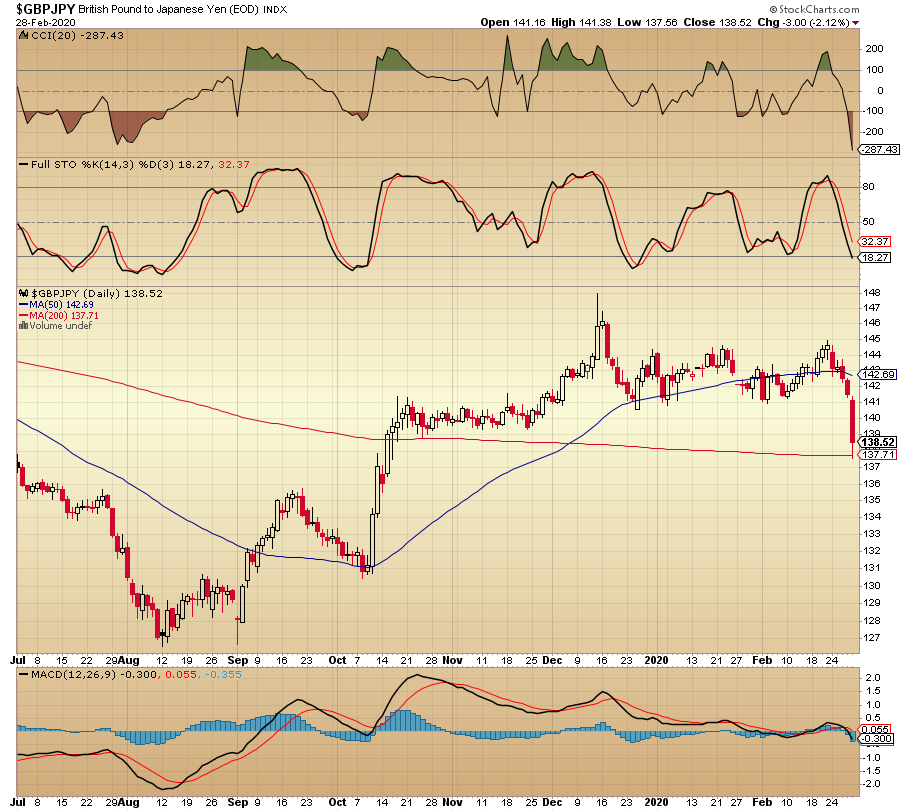Click the StockCharts.com copyright logo

(814, 9)
